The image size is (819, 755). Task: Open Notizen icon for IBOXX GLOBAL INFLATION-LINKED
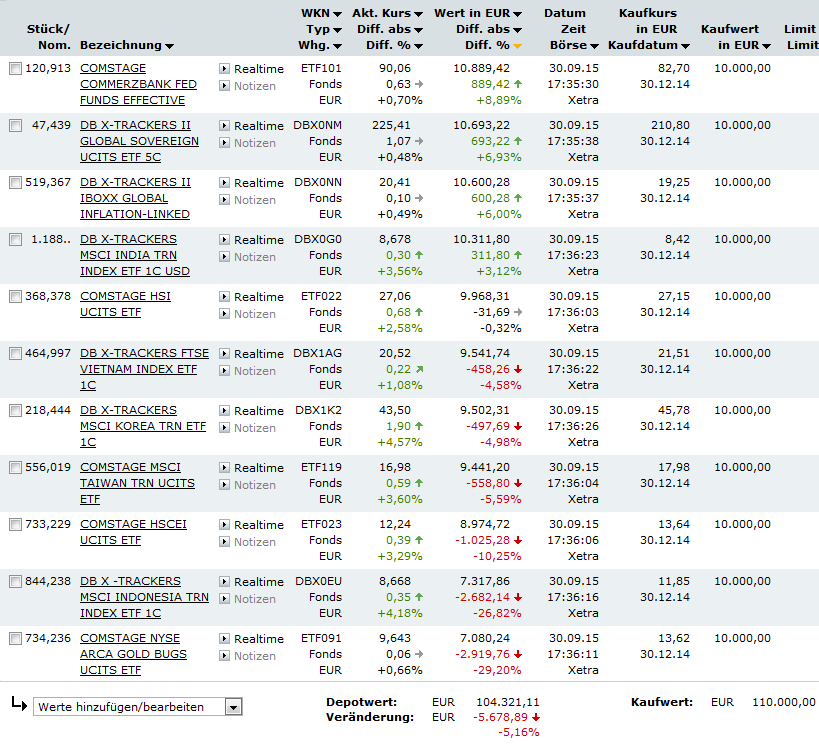(224, 200)
